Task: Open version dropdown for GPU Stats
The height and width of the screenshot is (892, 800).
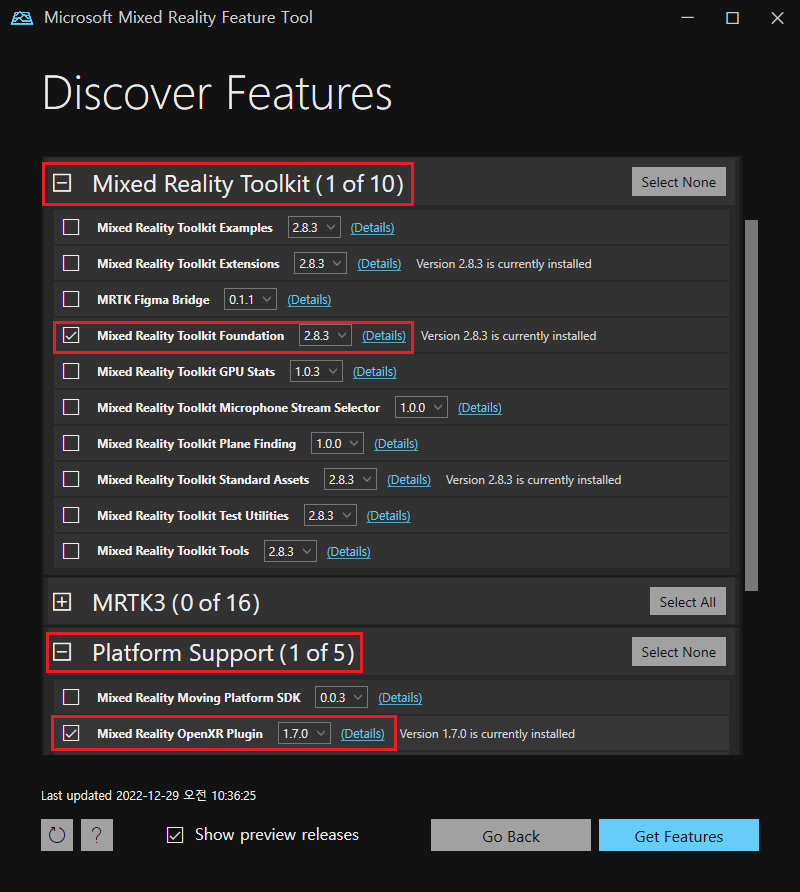Action: [x=316, y=371]
